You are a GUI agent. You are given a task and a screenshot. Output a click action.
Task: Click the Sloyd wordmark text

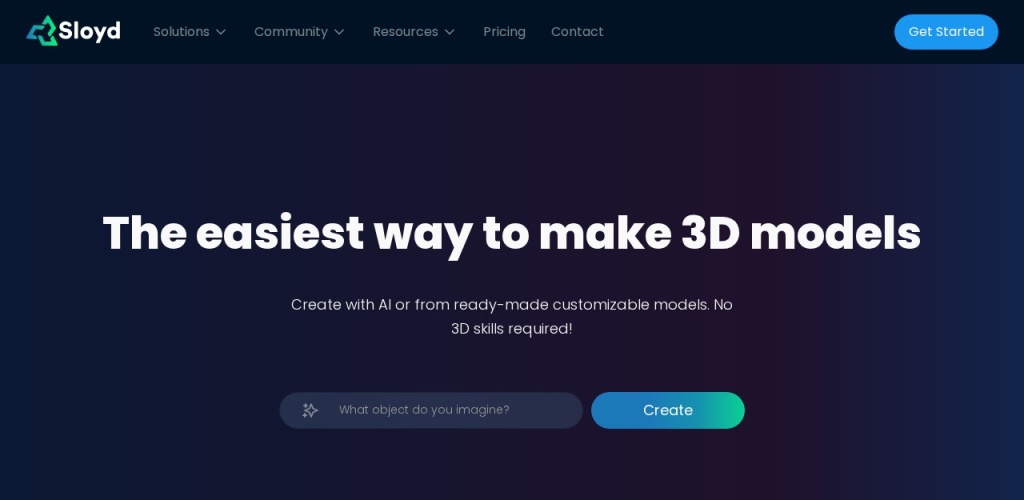pos(90,31)
